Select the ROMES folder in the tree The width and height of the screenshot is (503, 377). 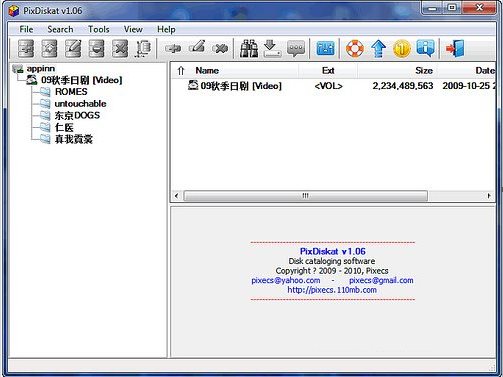(71, 92)
